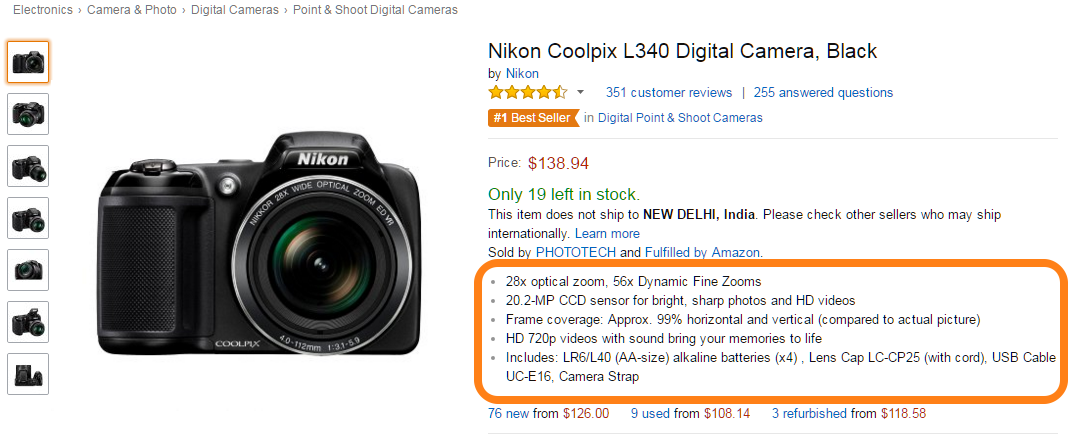Click the Digital Point & Shoot Cameras bestseller link

(x=680, y=118)
